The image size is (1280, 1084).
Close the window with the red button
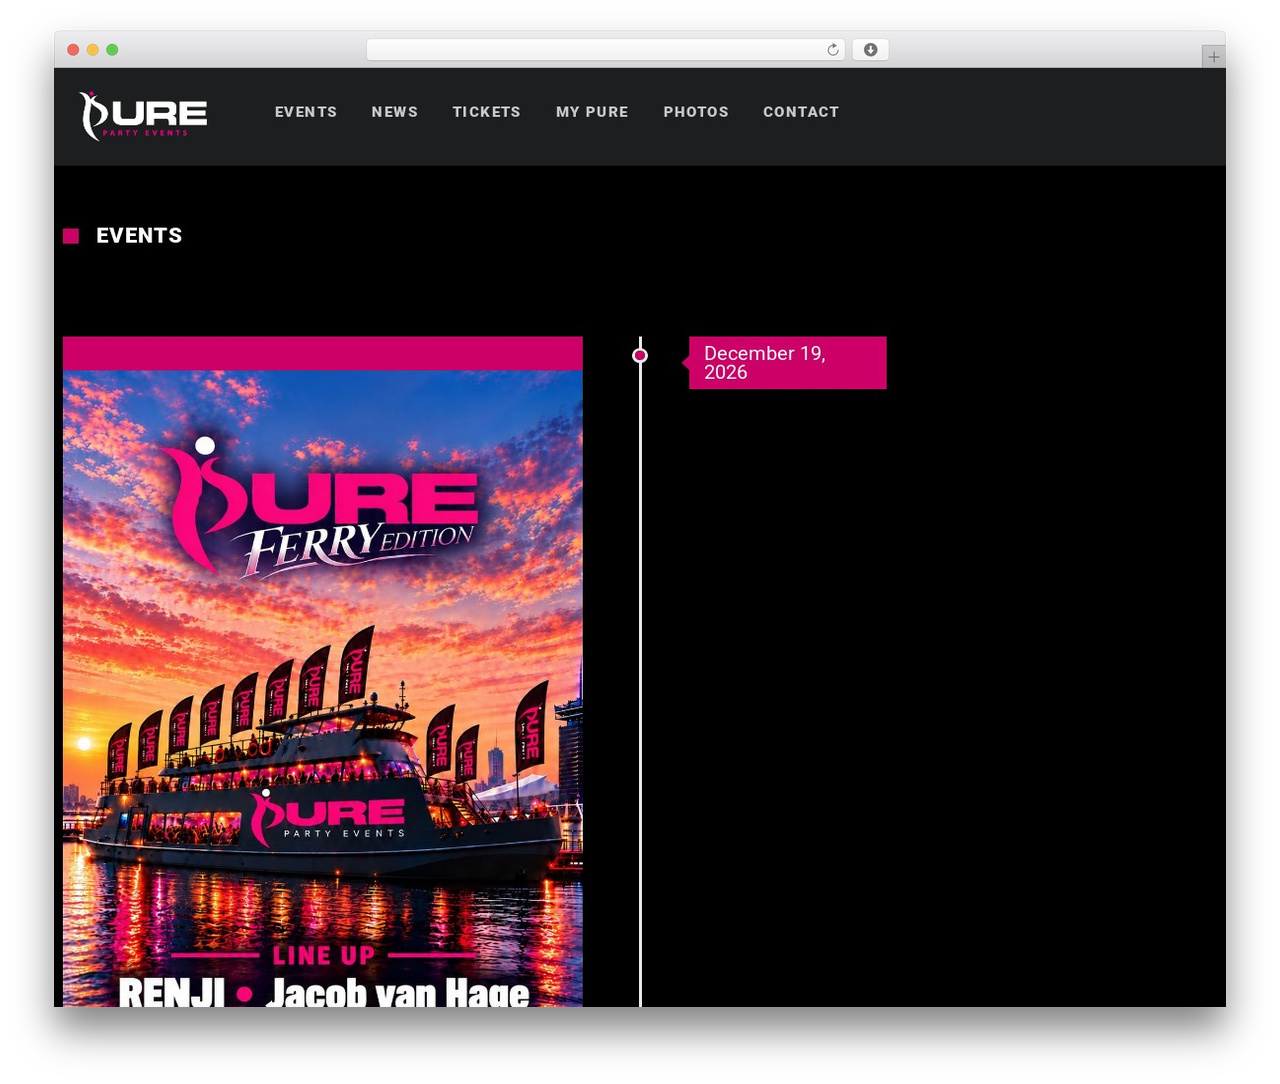click(73, 50)
